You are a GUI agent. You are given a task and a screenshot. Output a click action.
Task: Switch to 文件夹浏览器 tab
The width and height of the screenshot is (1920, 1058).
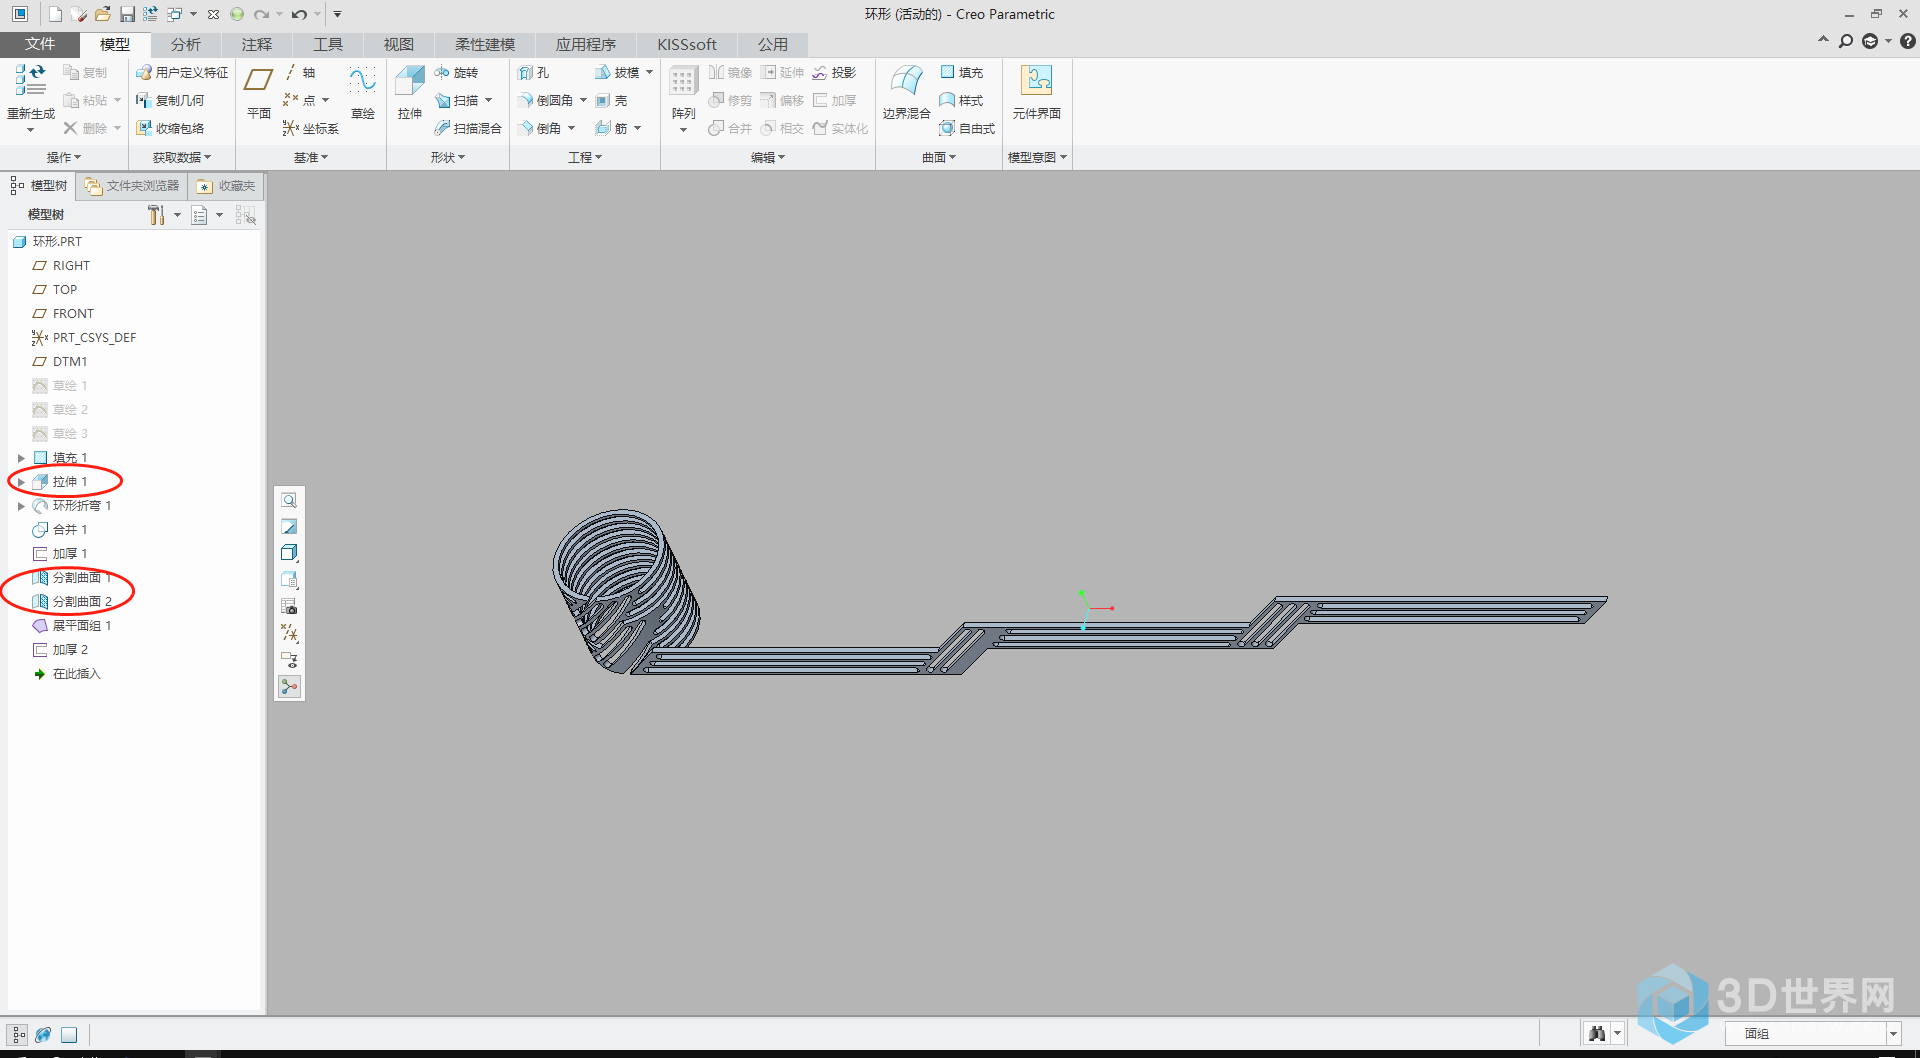(x=132, y=186)
